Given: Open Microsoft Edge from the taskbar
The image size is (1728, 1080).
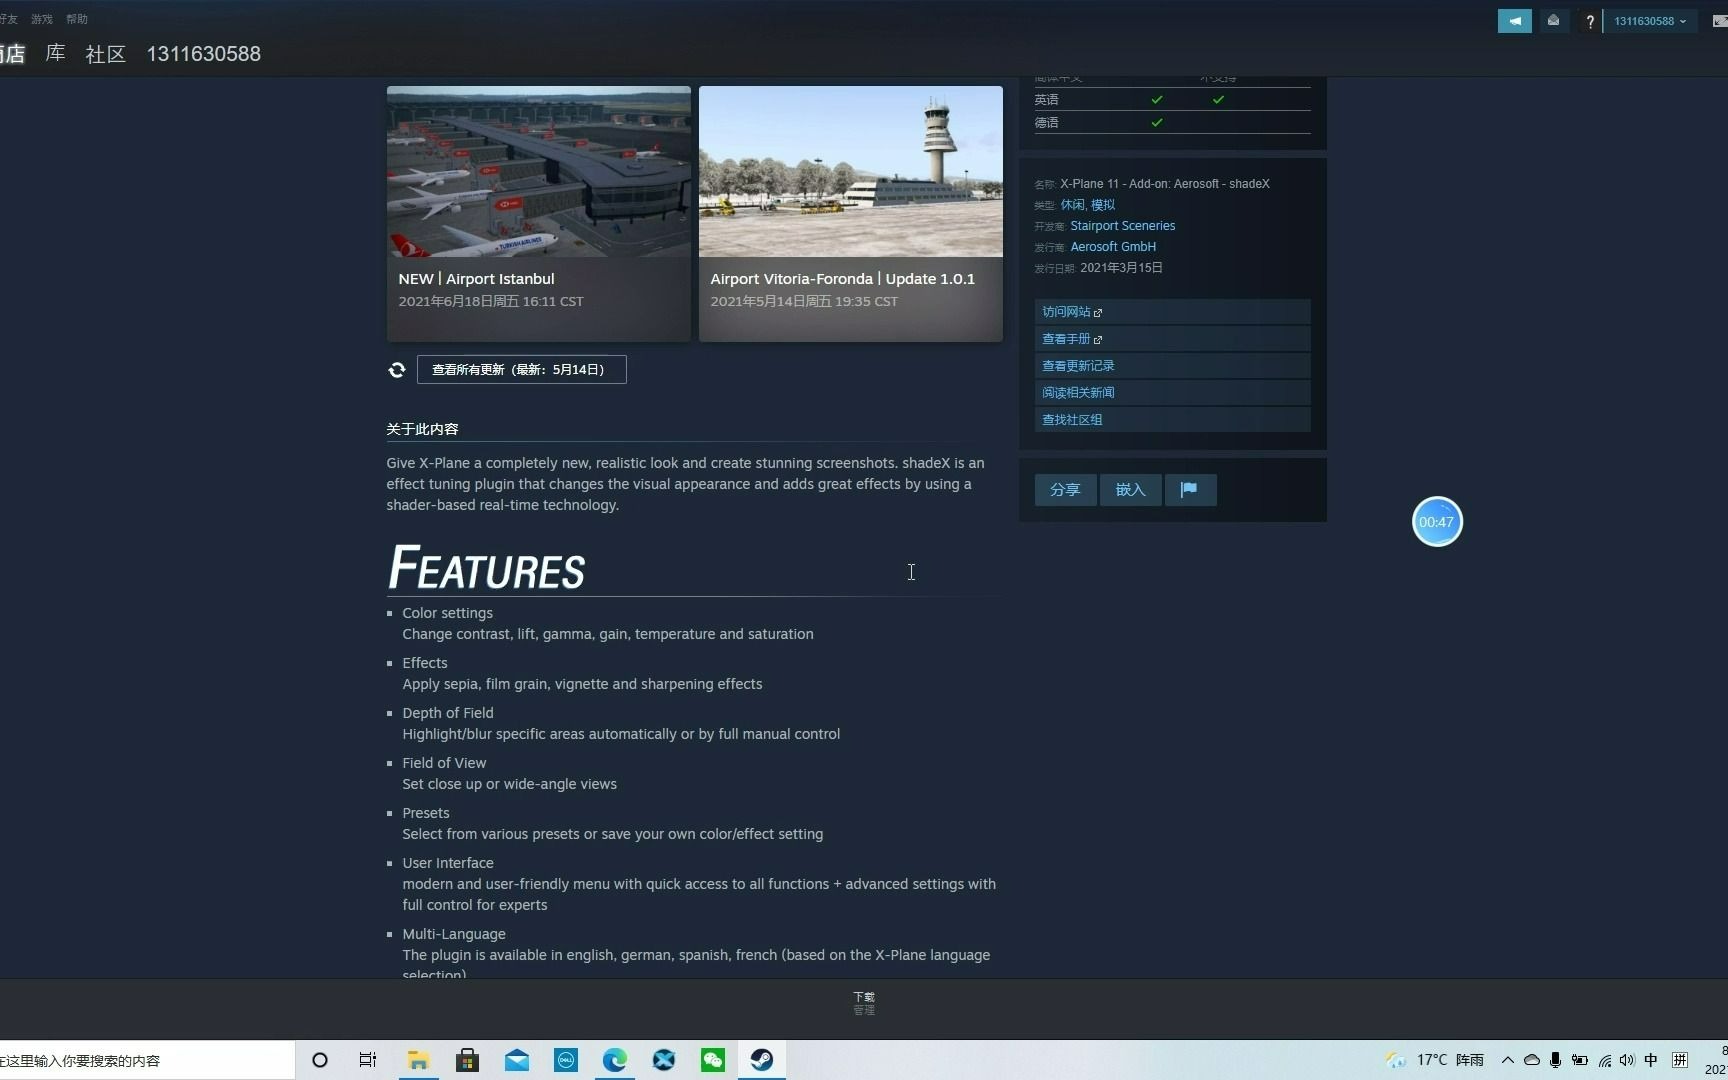Looking at the screenshot, I should tap(615, 1060).
